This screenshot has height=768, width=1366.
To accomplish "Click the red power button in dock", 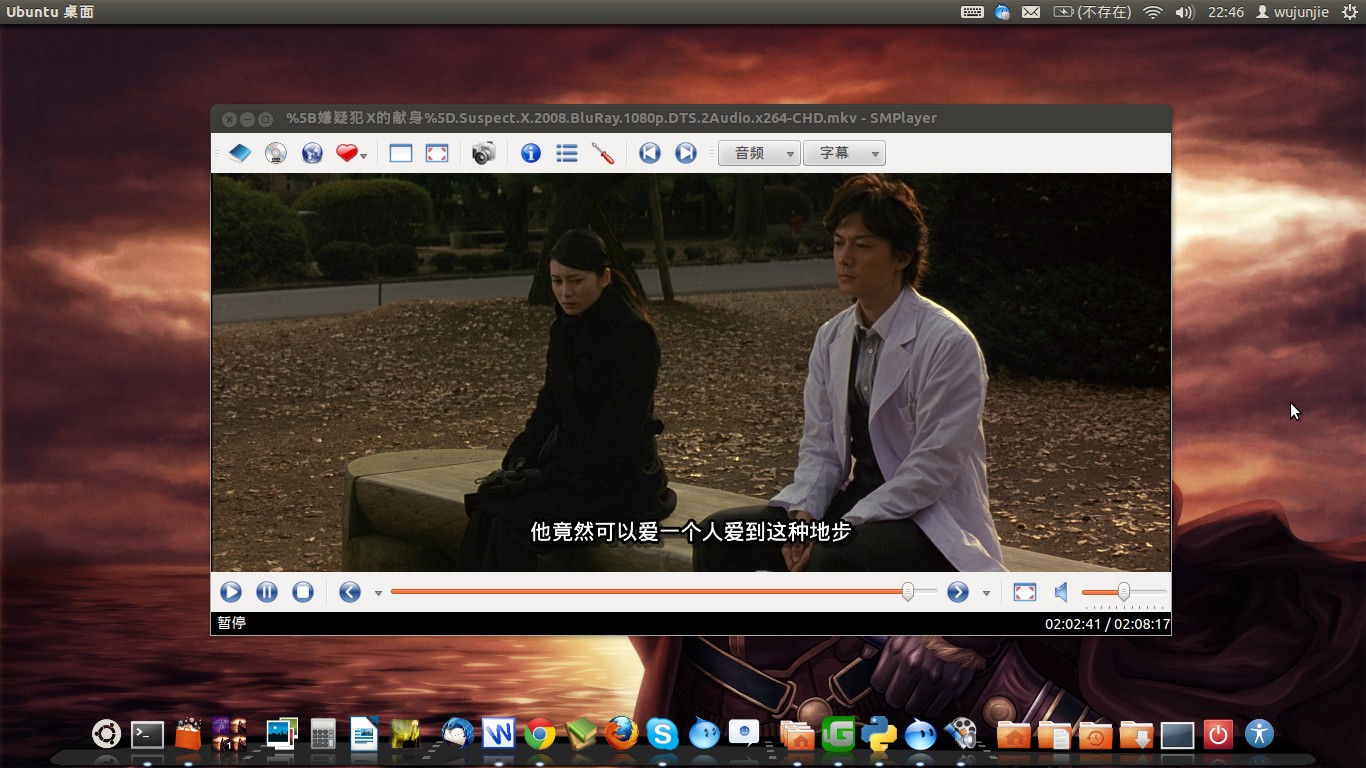I will point(1218,735).
